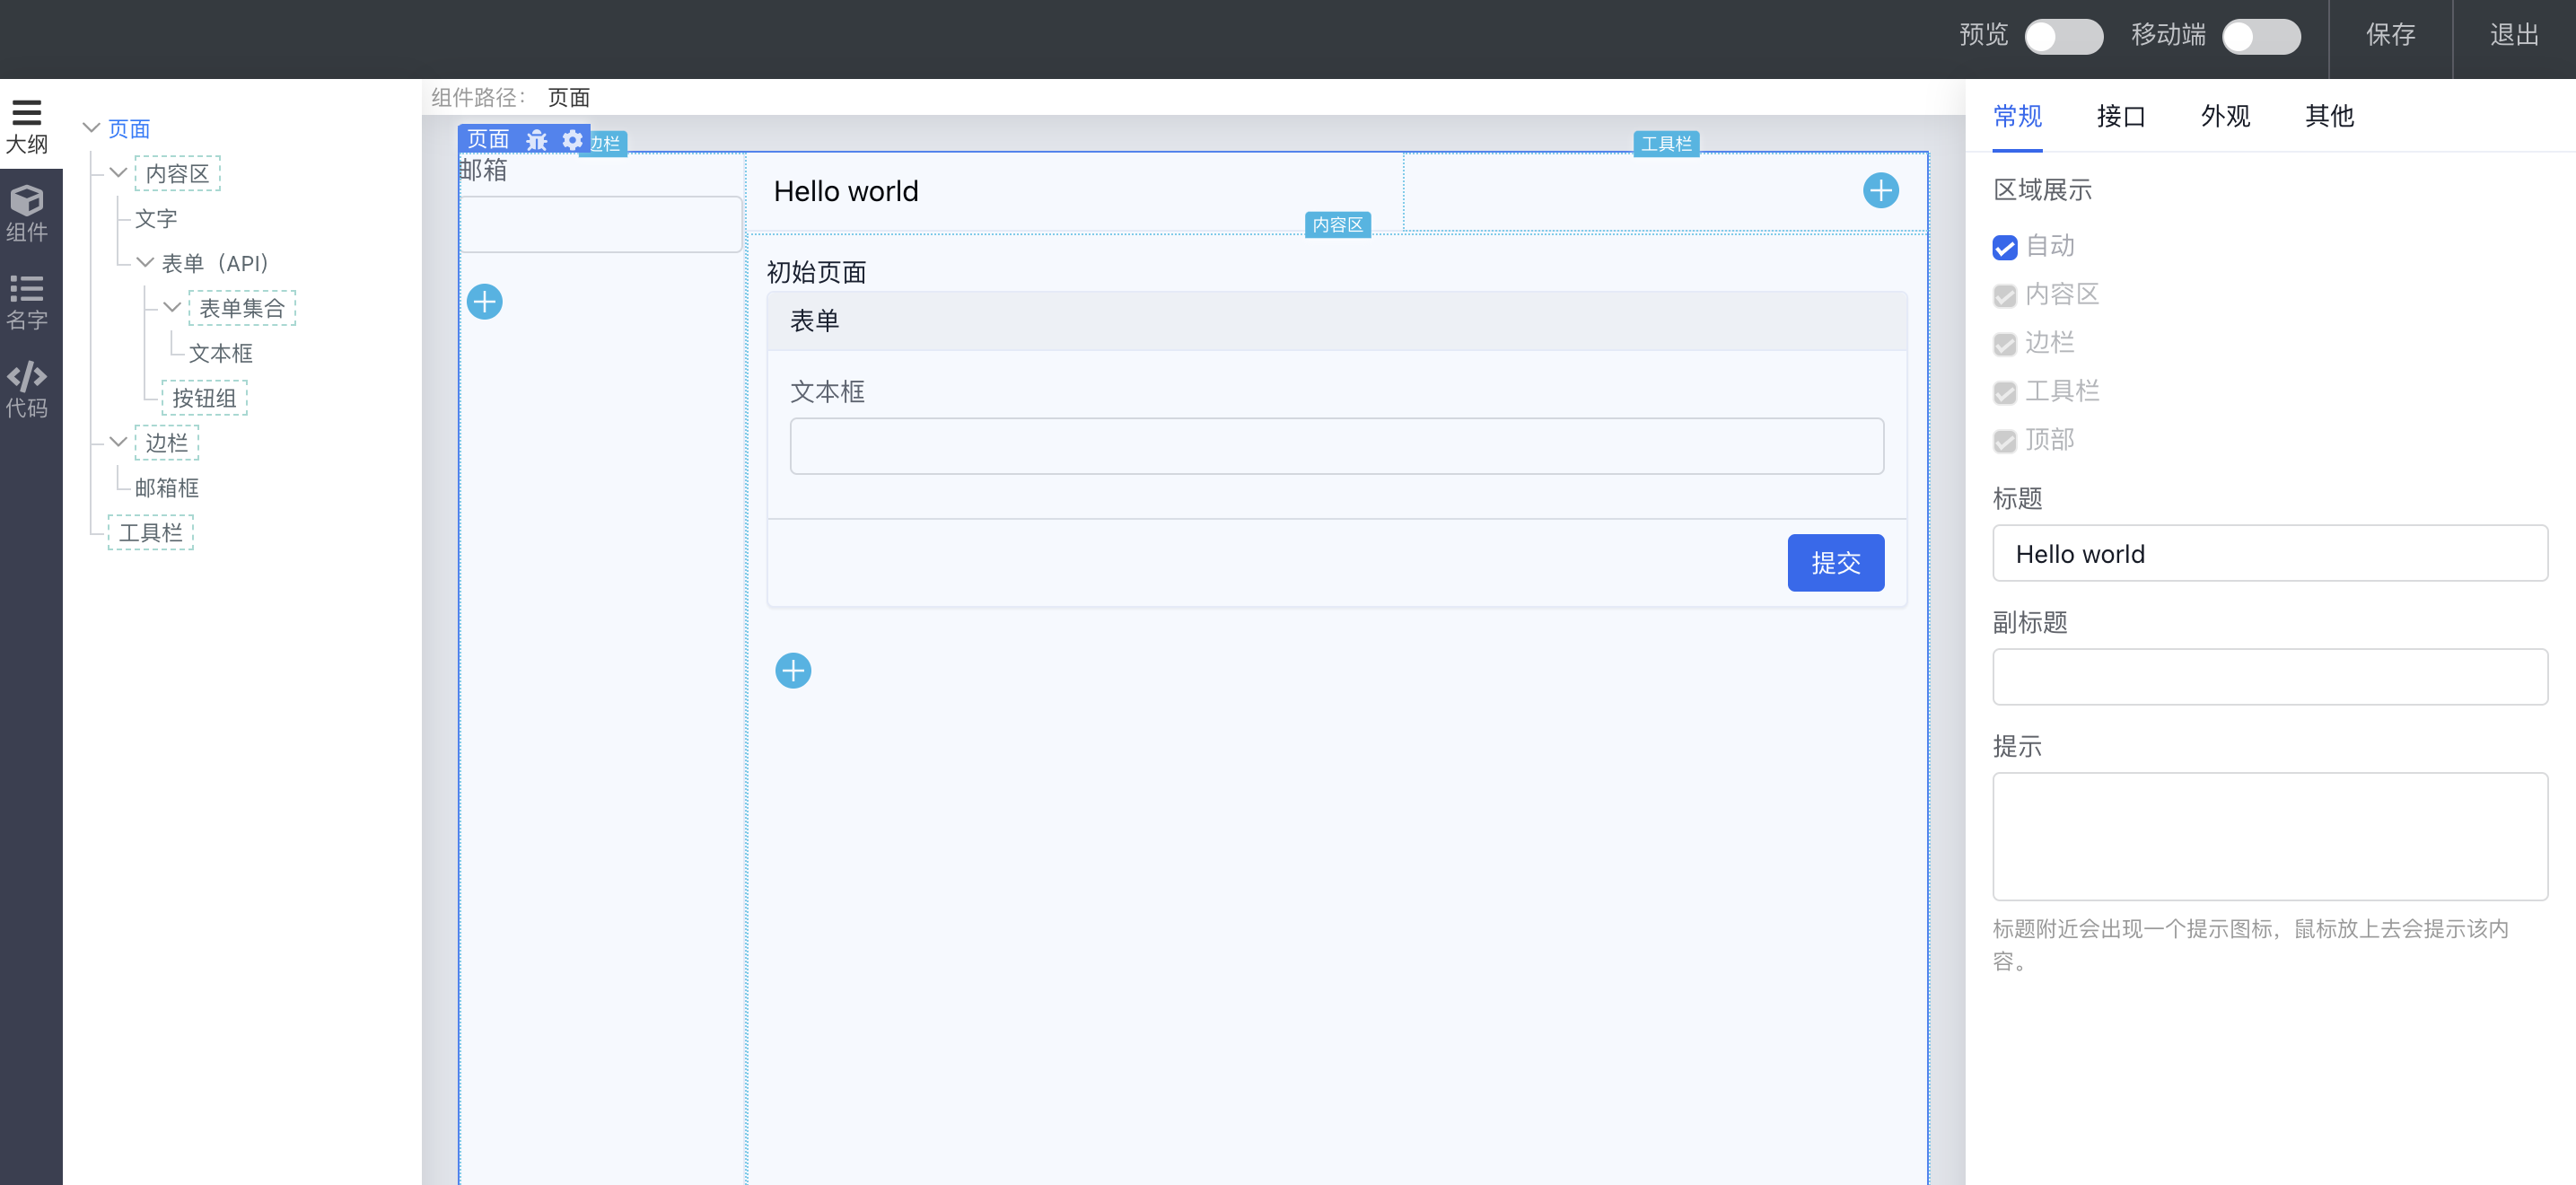Open the 大纲 outline panel icon
The image size is (2576, 1185).
pyautogui.click(x=27, y=126)
